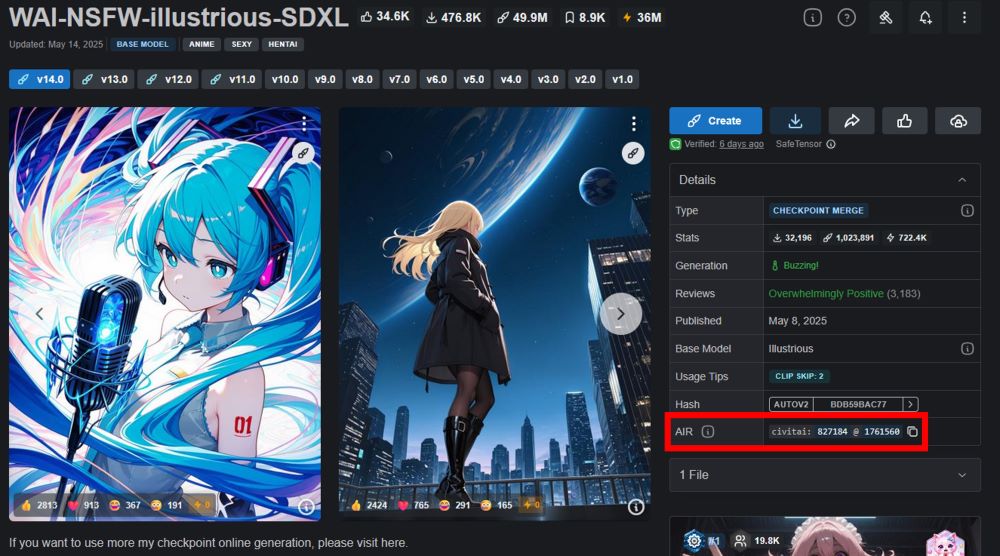Switch to version v13.0
The image size is (1000, 556).
tap(104, 79)
